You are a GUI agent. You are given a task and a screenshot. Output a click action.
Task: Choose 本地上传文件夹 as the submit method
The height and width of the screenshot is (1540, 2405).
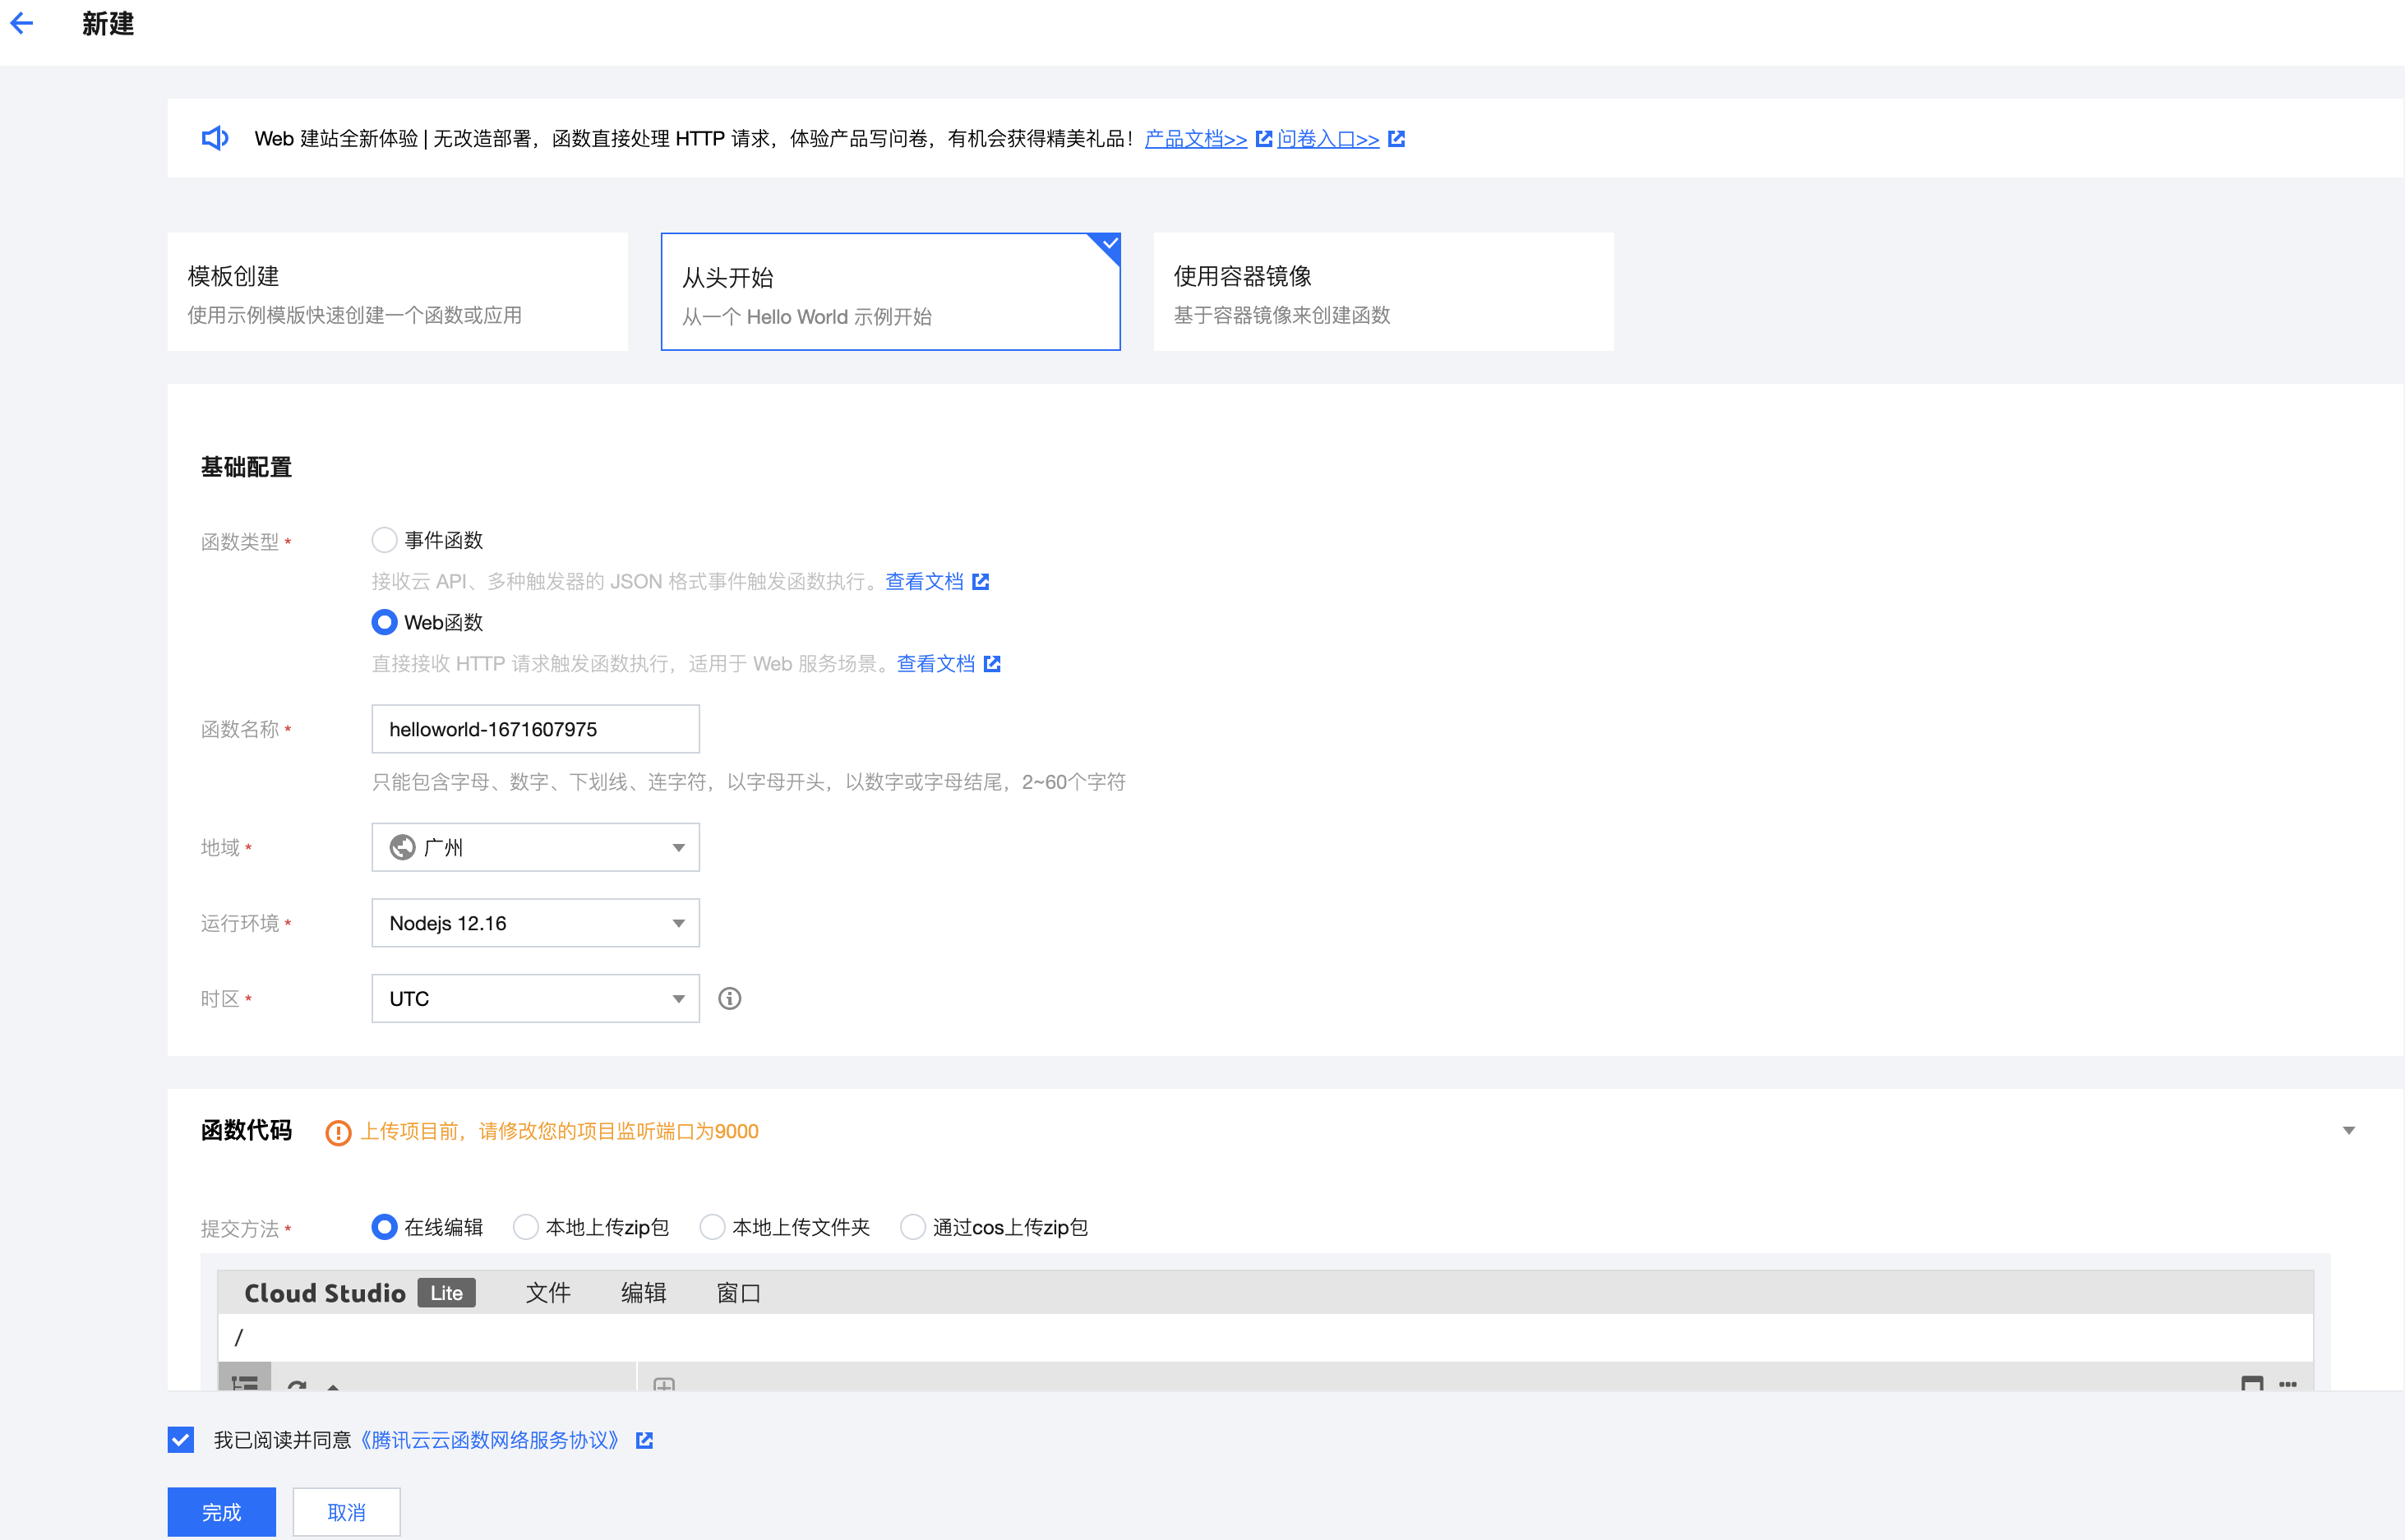[x=712, y=1227]
